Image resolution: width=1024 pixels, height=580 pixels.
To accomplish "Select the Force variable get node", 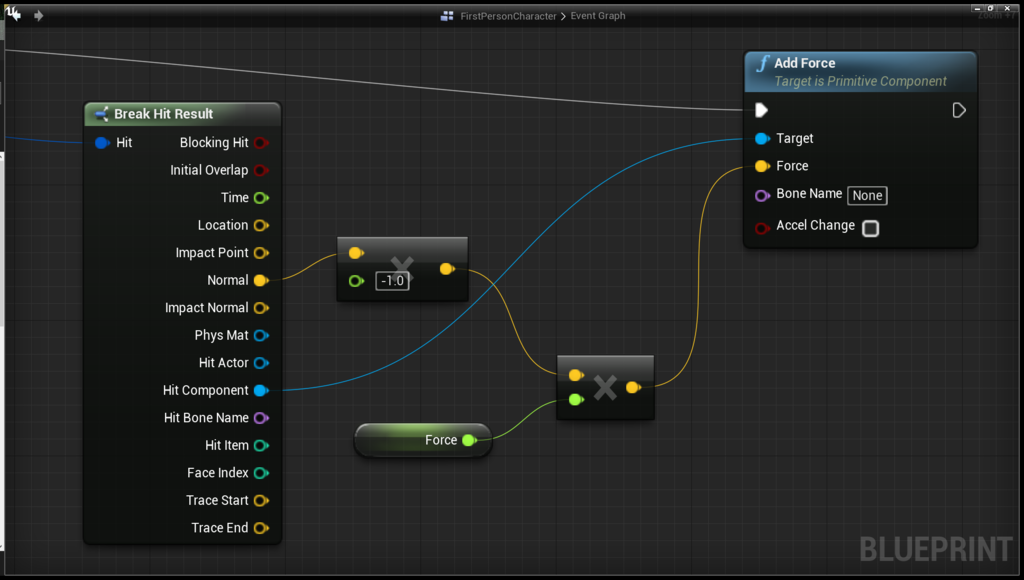I will click(423, 440).
